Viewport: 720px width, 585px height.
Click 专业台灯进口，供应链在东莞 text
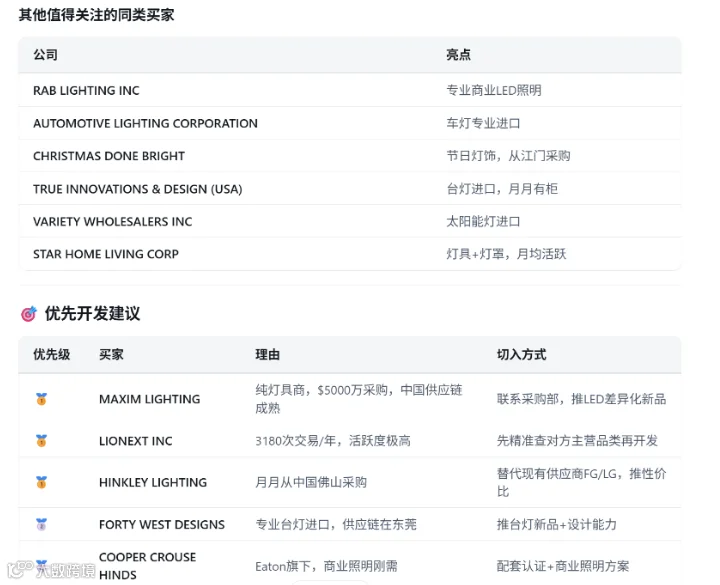point(336,524)
